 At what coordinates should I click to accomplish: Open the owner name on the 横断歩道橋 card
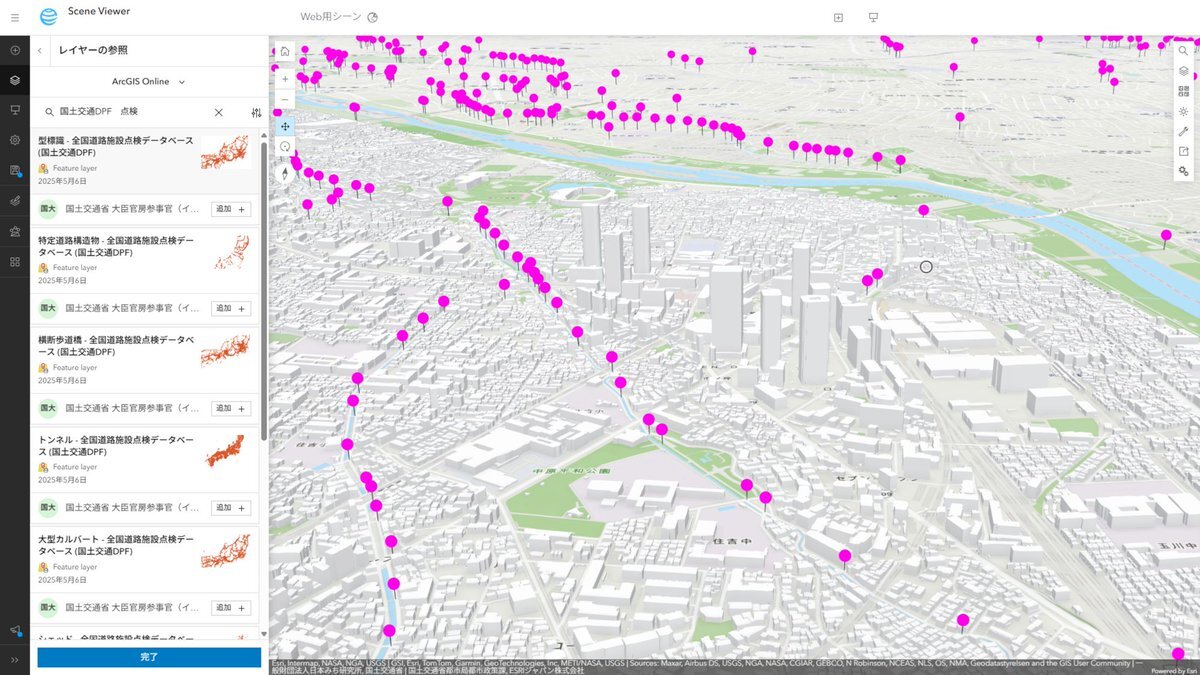click(x=132, y=408)
